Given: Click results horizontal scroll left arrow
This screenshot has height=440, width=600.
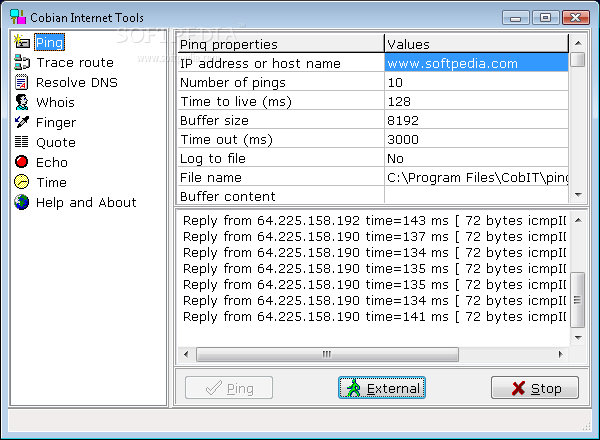Looking at the screenshot, I should [x=186, y=354].
